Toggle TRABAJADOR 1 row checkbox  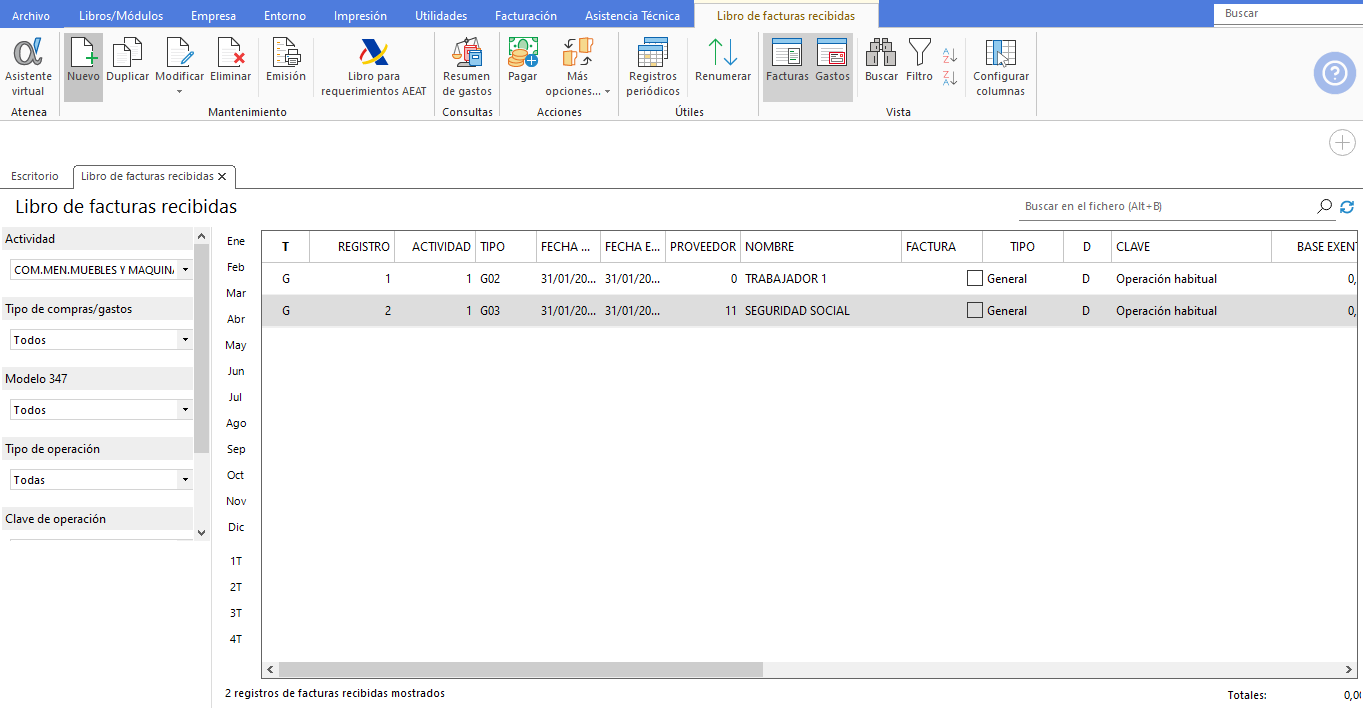pos(975,279)
